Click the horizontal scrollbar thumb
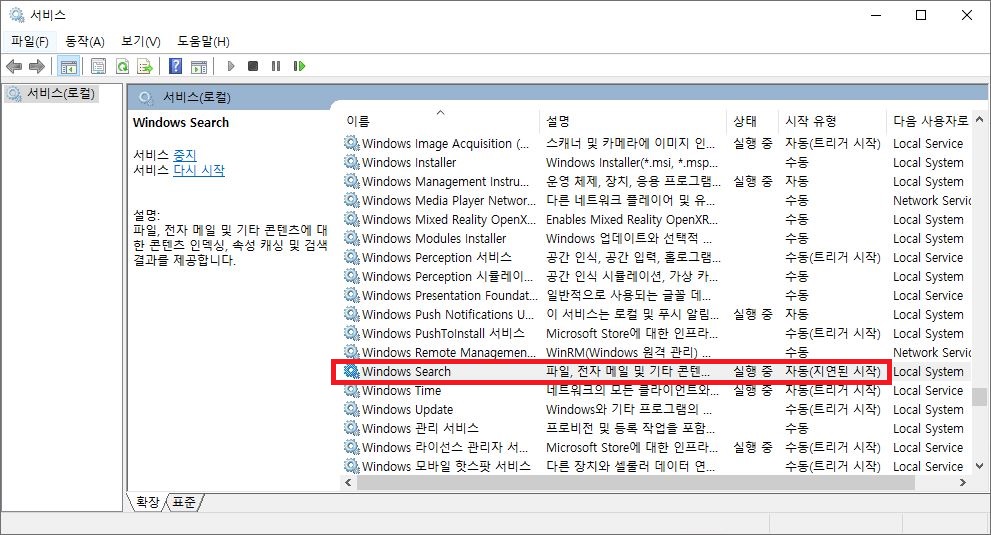 point(636,483)
